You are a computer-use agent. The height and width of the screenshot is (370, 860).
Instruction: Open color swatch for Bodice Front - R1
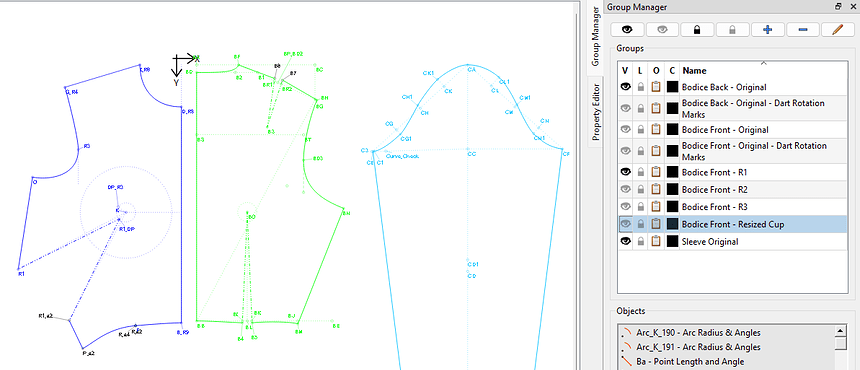672,172
